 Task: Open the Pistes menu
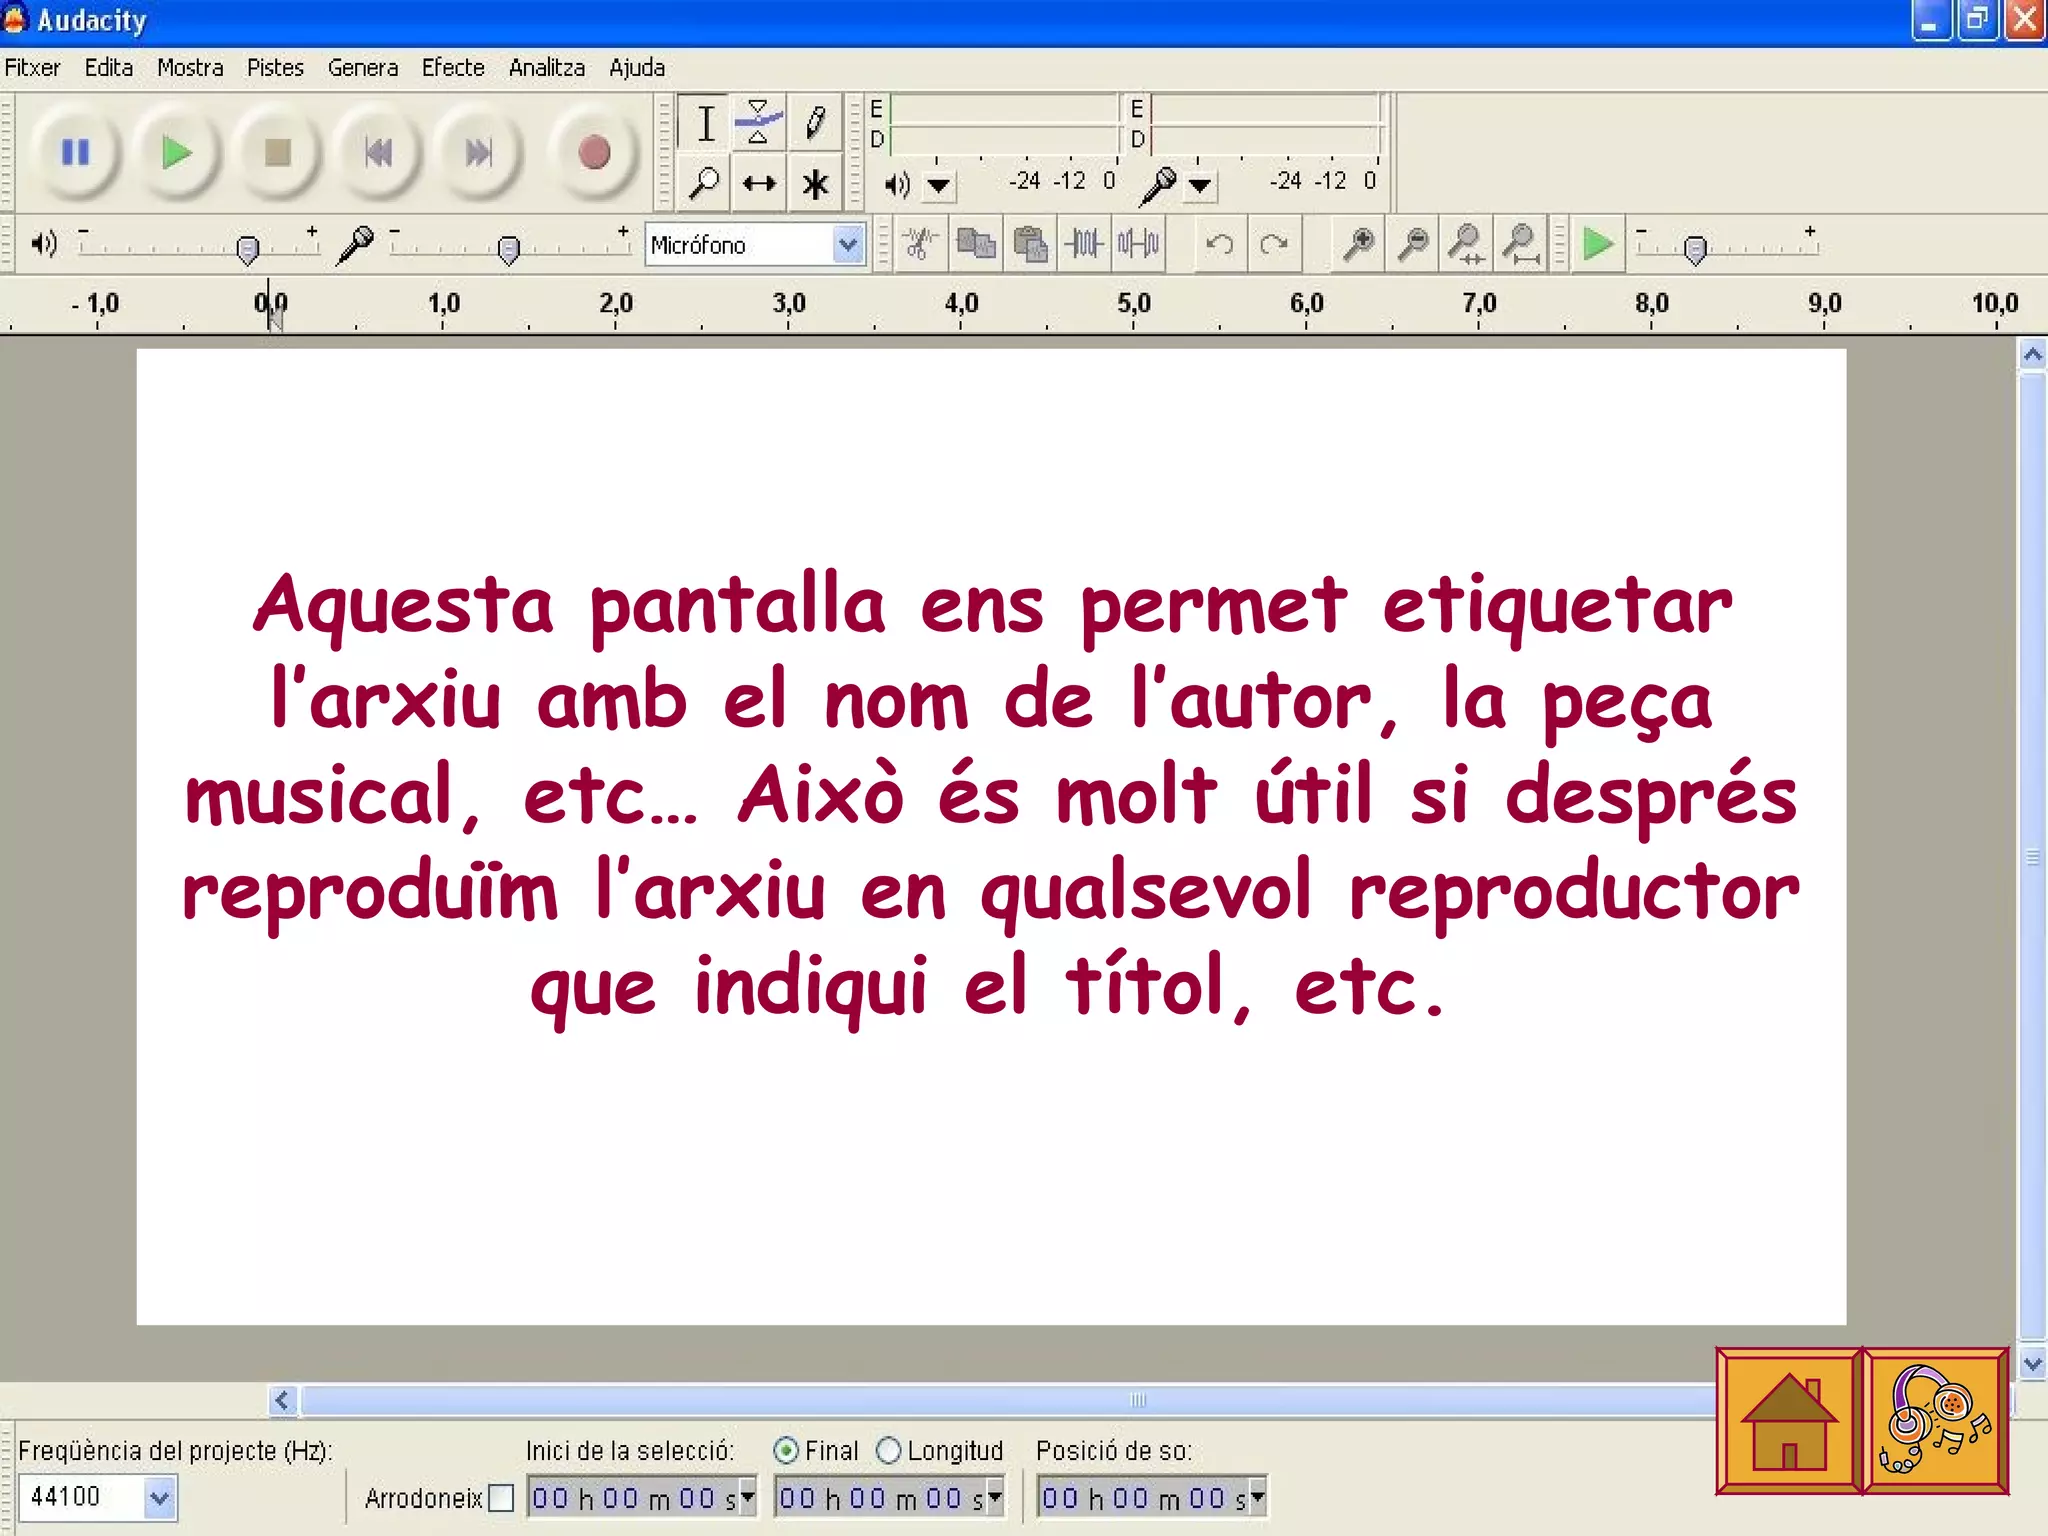pyautogui.click(x=275, y=67)
